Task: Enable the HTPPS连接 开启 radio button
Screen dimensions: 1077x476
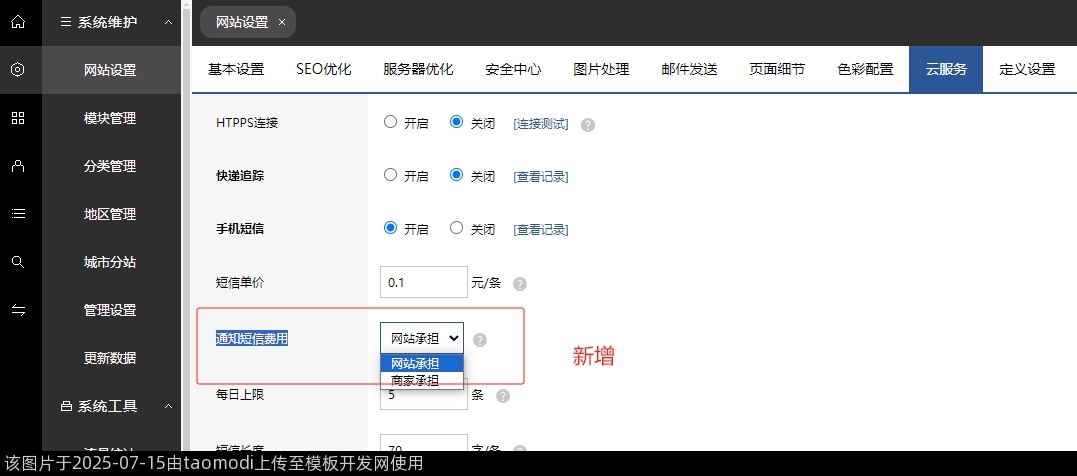Action: coord(390,122)
